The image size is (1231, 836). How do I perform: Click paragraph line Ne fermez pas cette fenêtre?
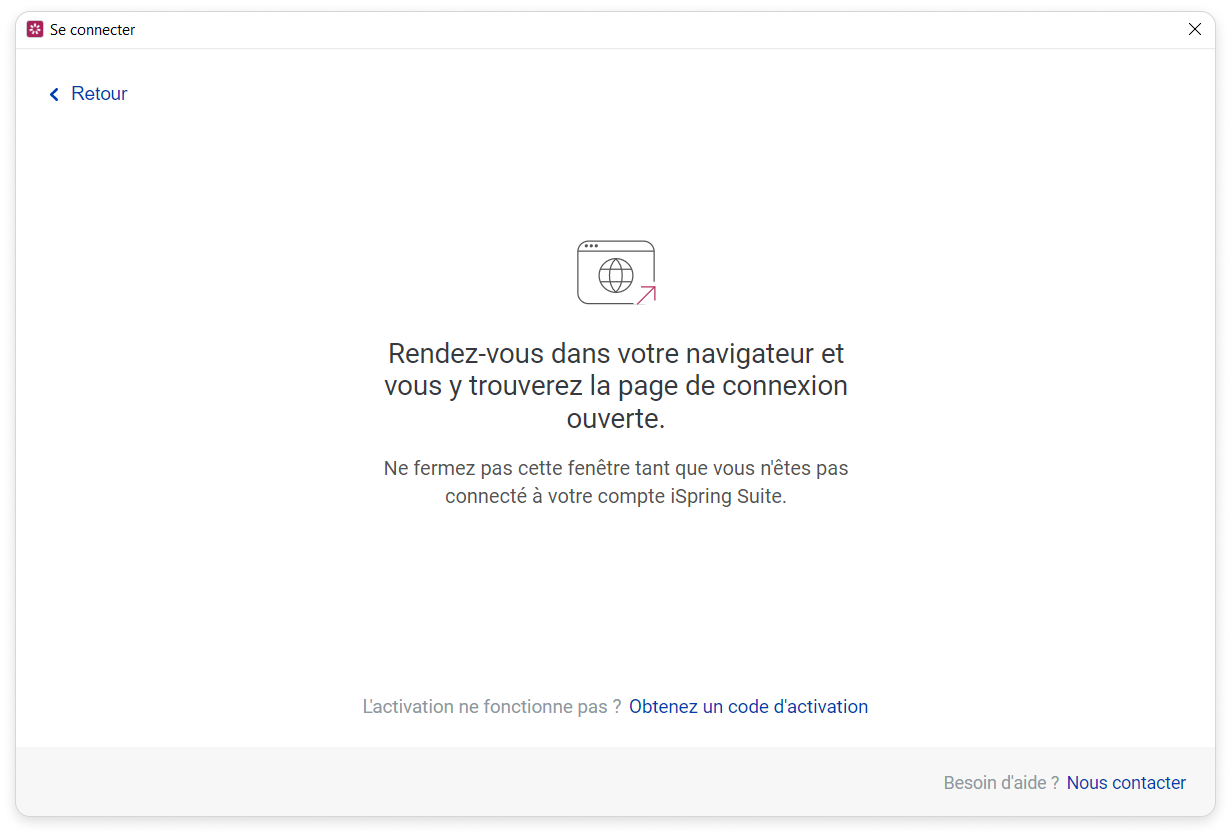pos(616,468)
